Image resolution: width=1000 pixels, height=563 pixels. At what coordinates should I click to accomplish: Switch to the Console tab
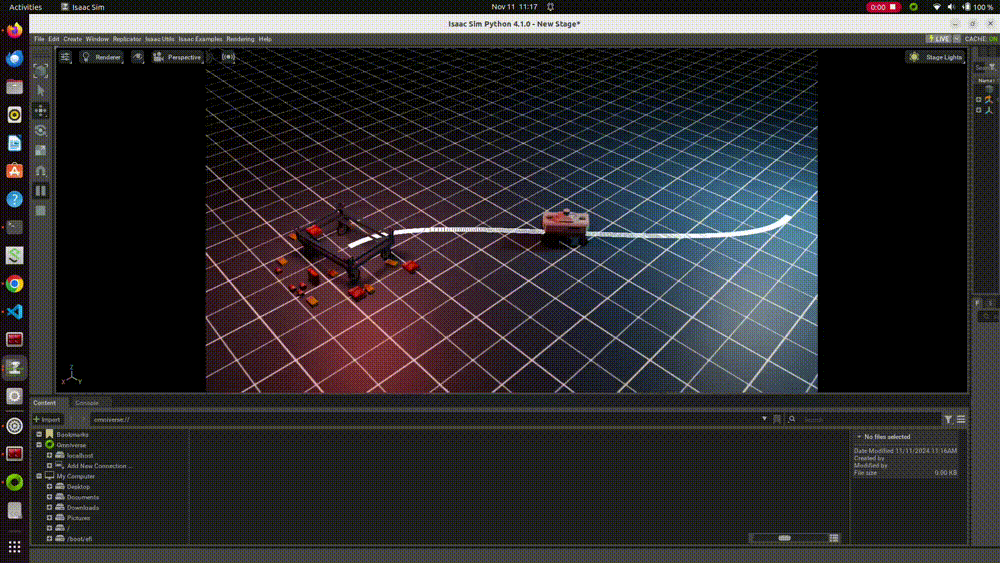point(87,403)
